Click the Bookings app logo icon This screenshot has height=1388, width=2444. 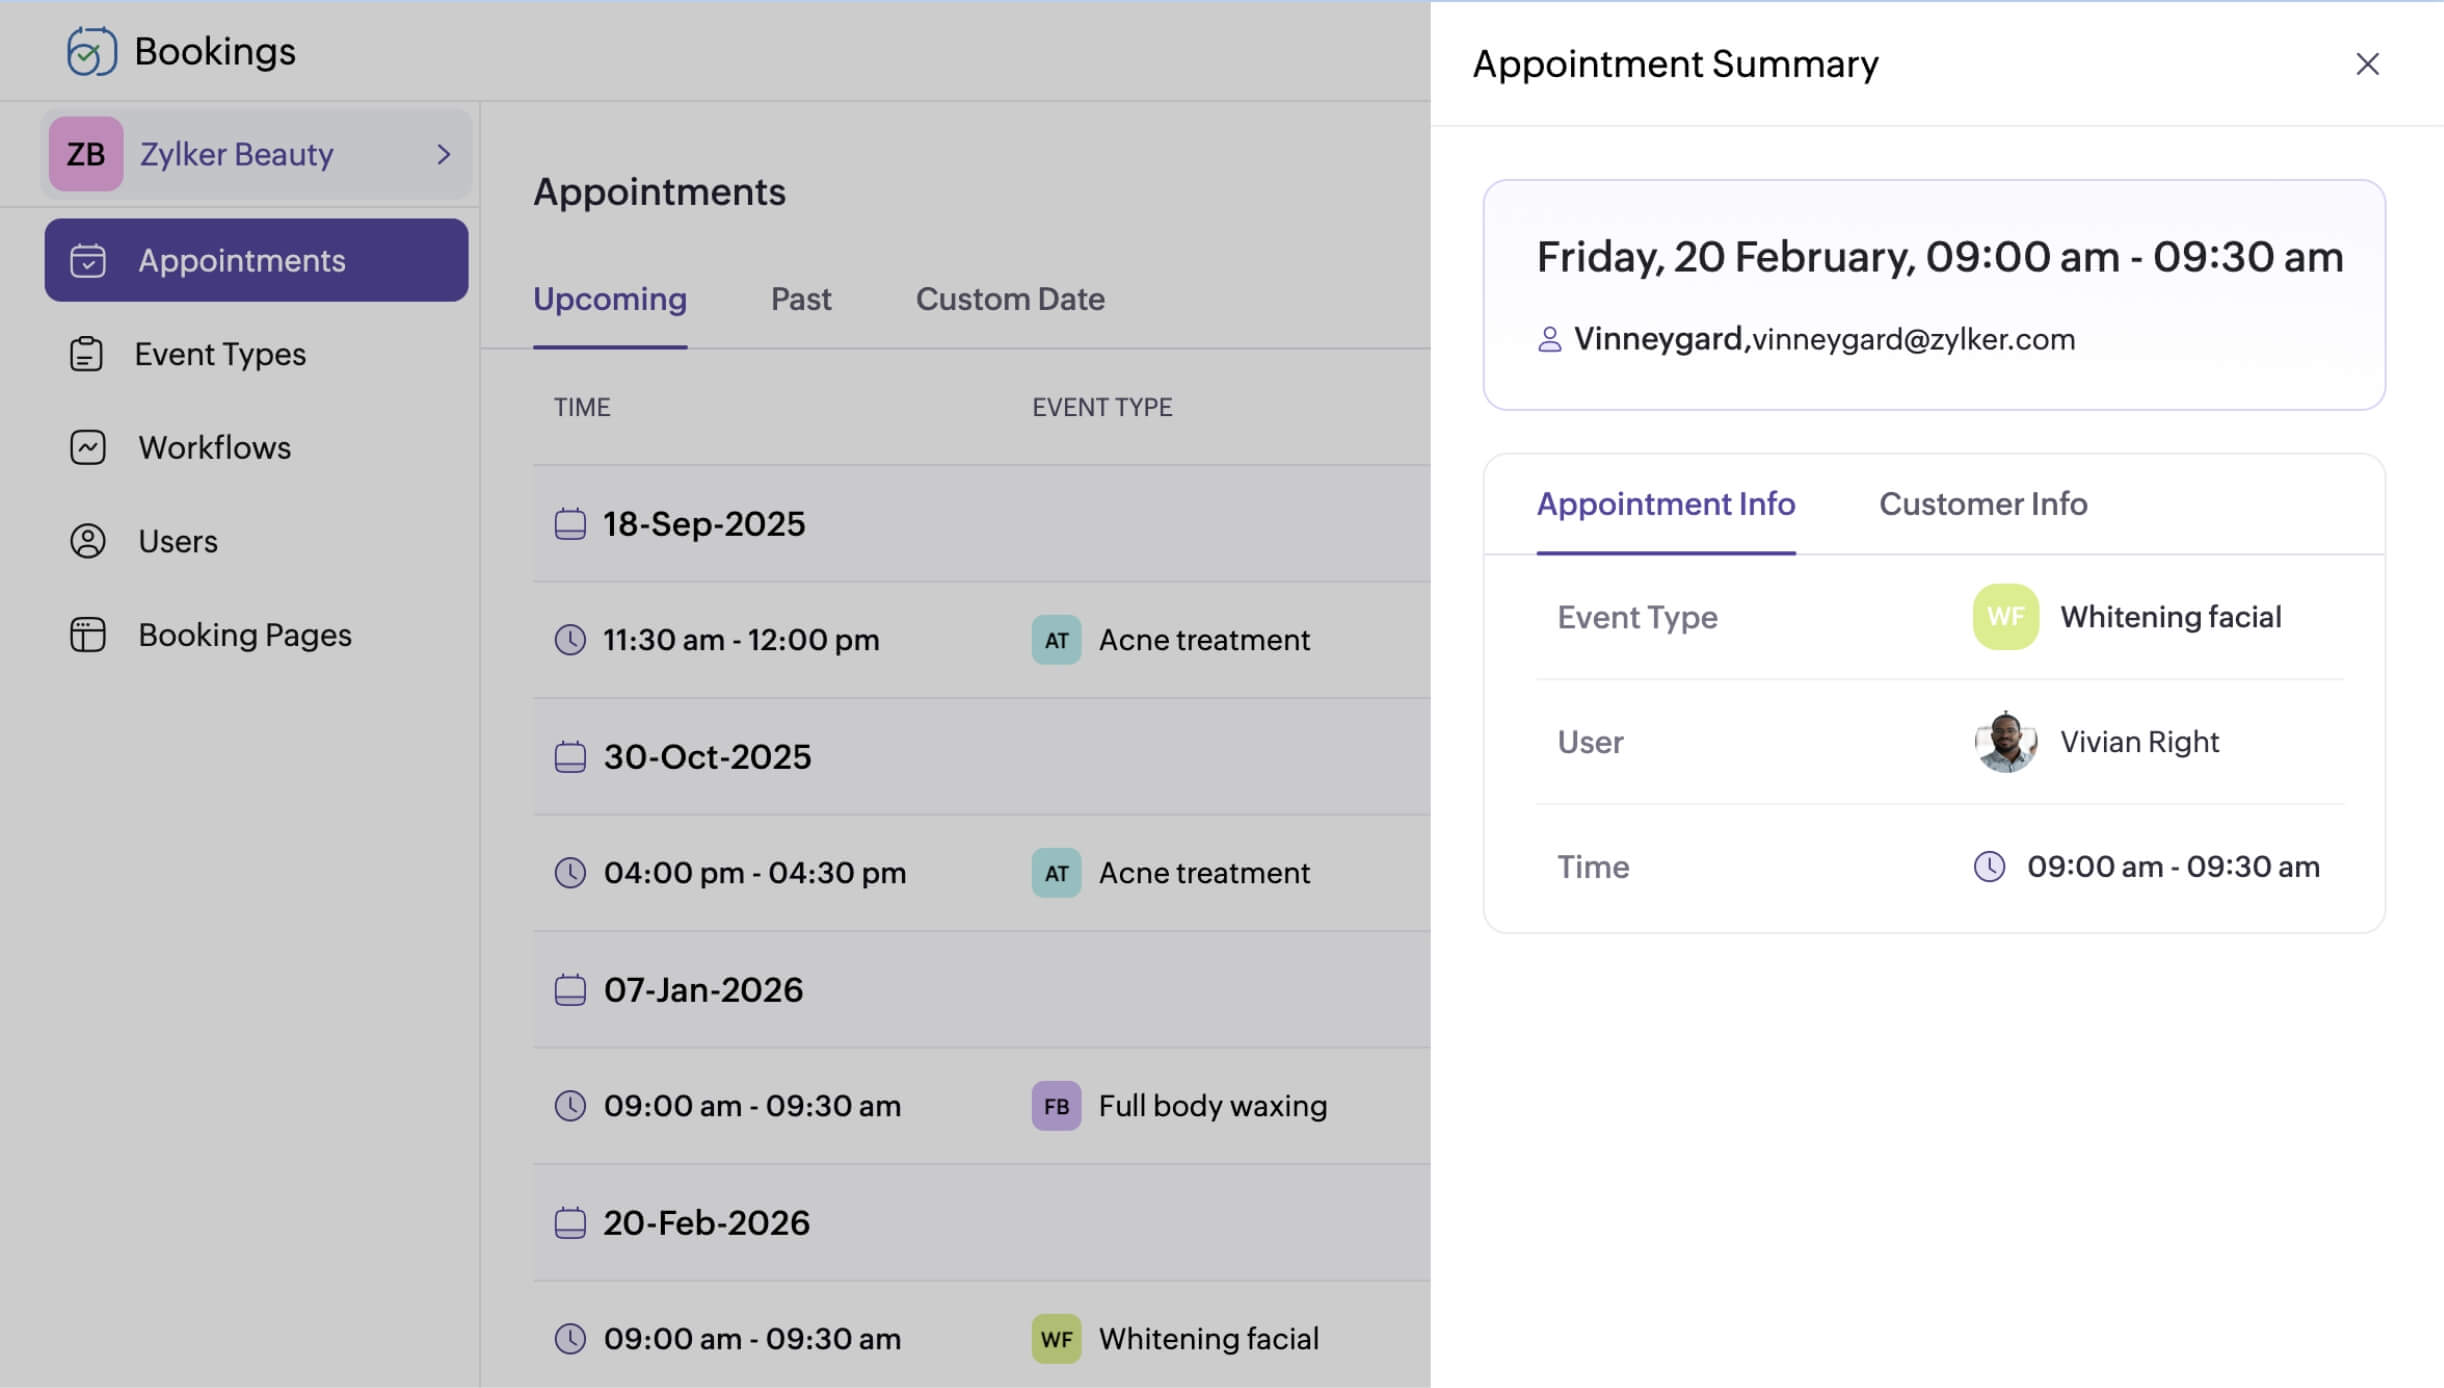point(90,50)
